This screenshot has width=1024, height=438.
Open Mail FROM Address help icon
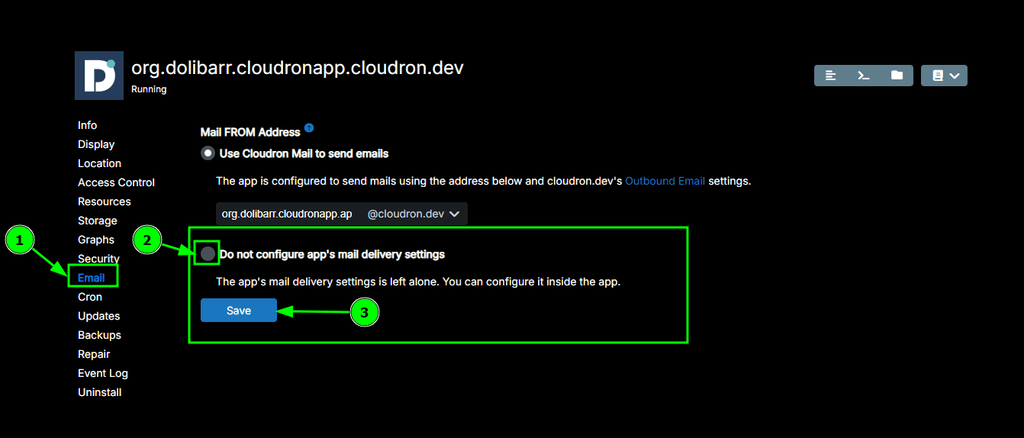pyautogui.click(x=309, y=128)
